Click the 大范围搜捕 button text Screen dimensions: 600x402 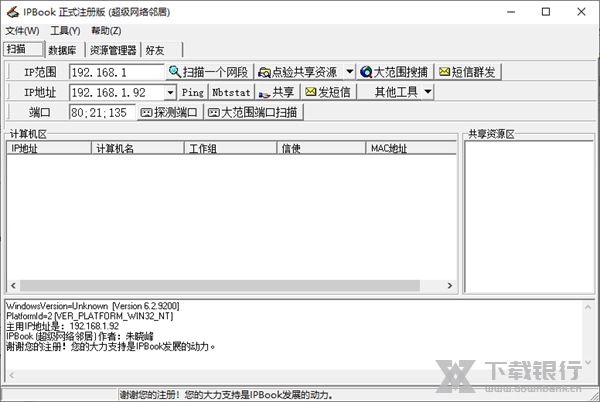tap(401, 72)
